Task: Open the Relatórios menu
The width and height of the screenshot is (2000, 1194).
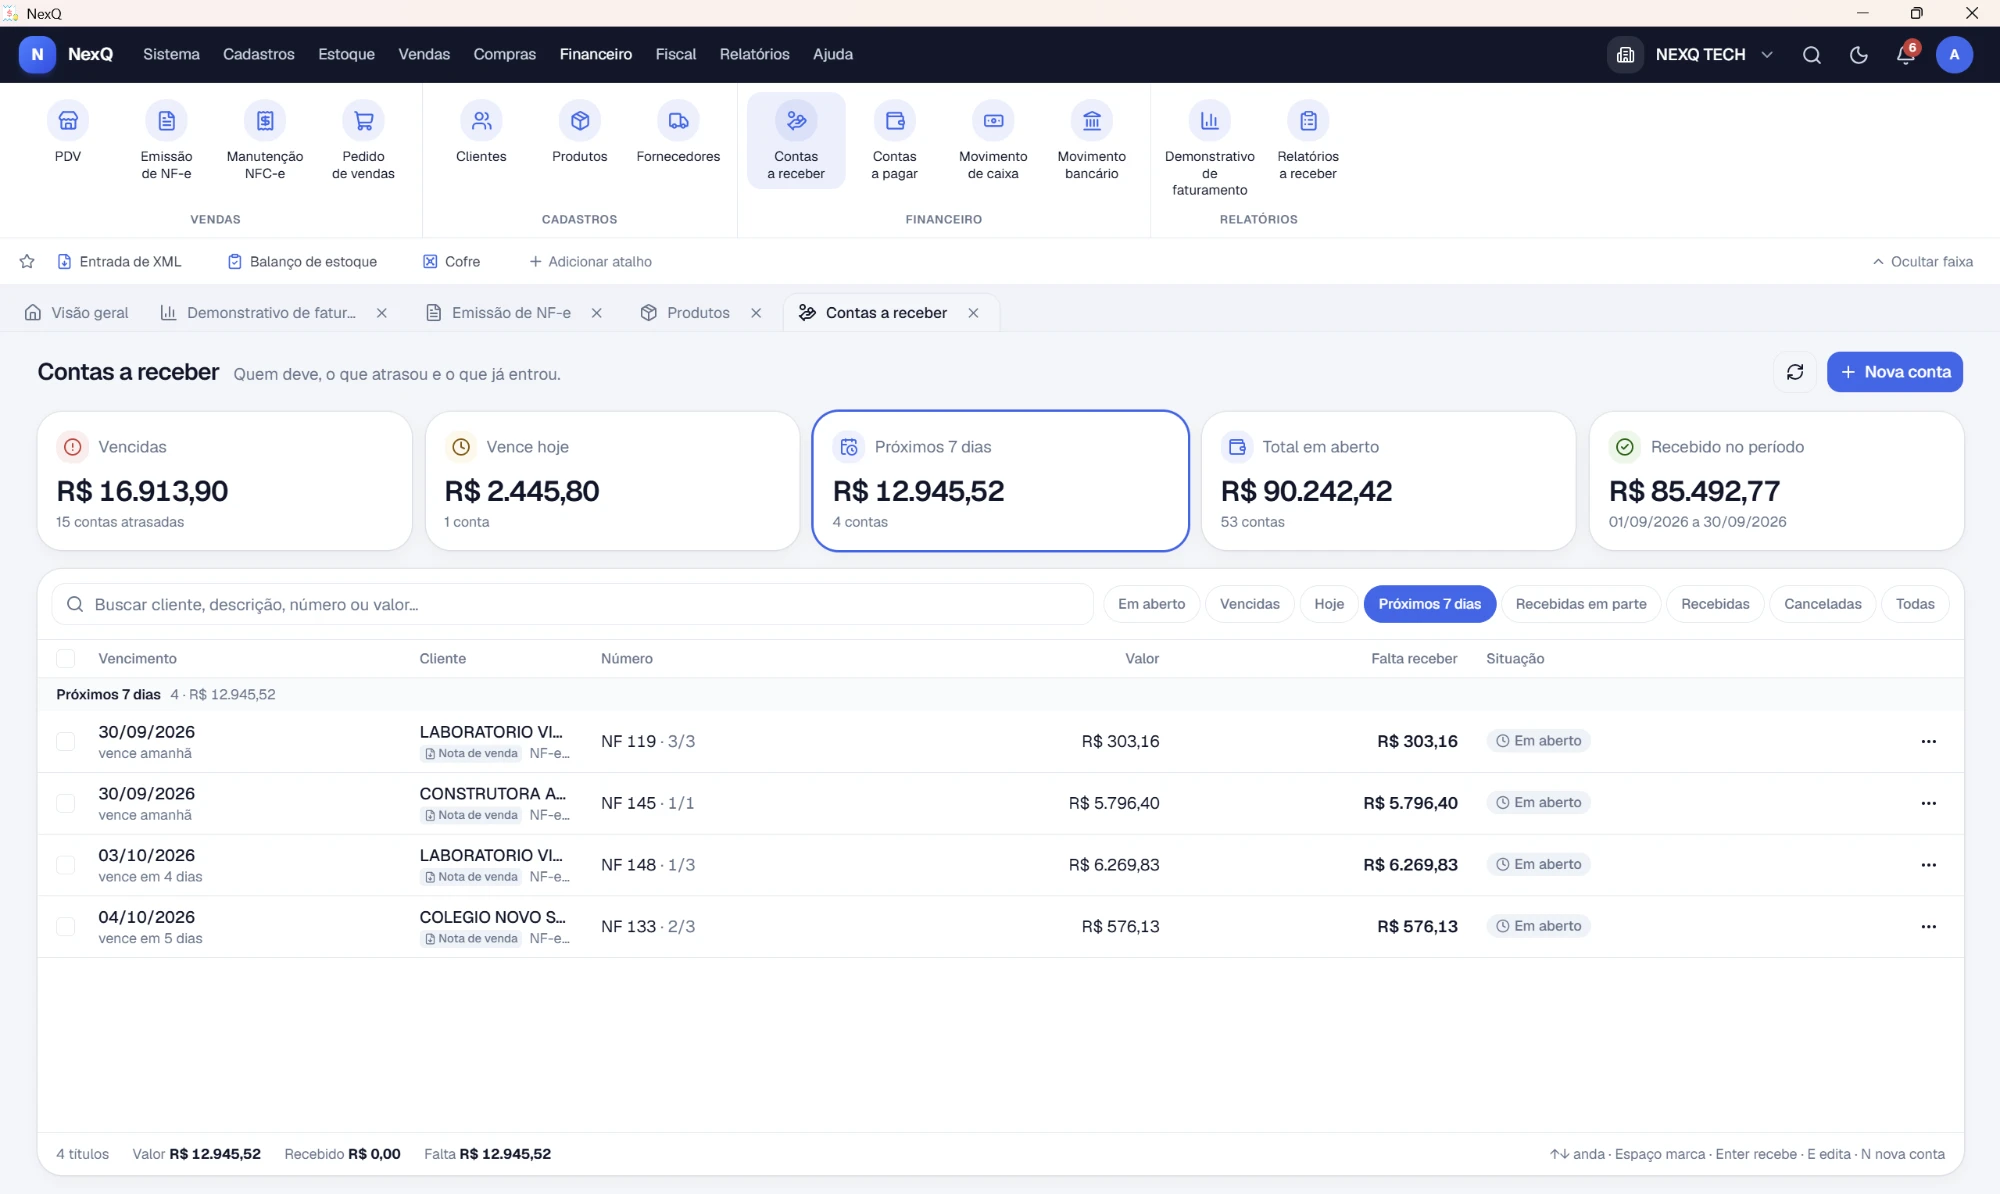Action: click(754, 55)
